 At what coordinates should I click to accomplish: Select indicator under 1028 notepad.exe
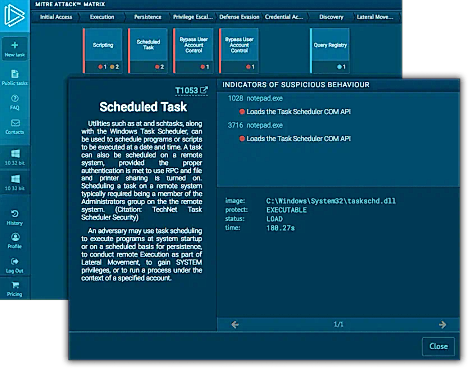click(x=295, y=112)
